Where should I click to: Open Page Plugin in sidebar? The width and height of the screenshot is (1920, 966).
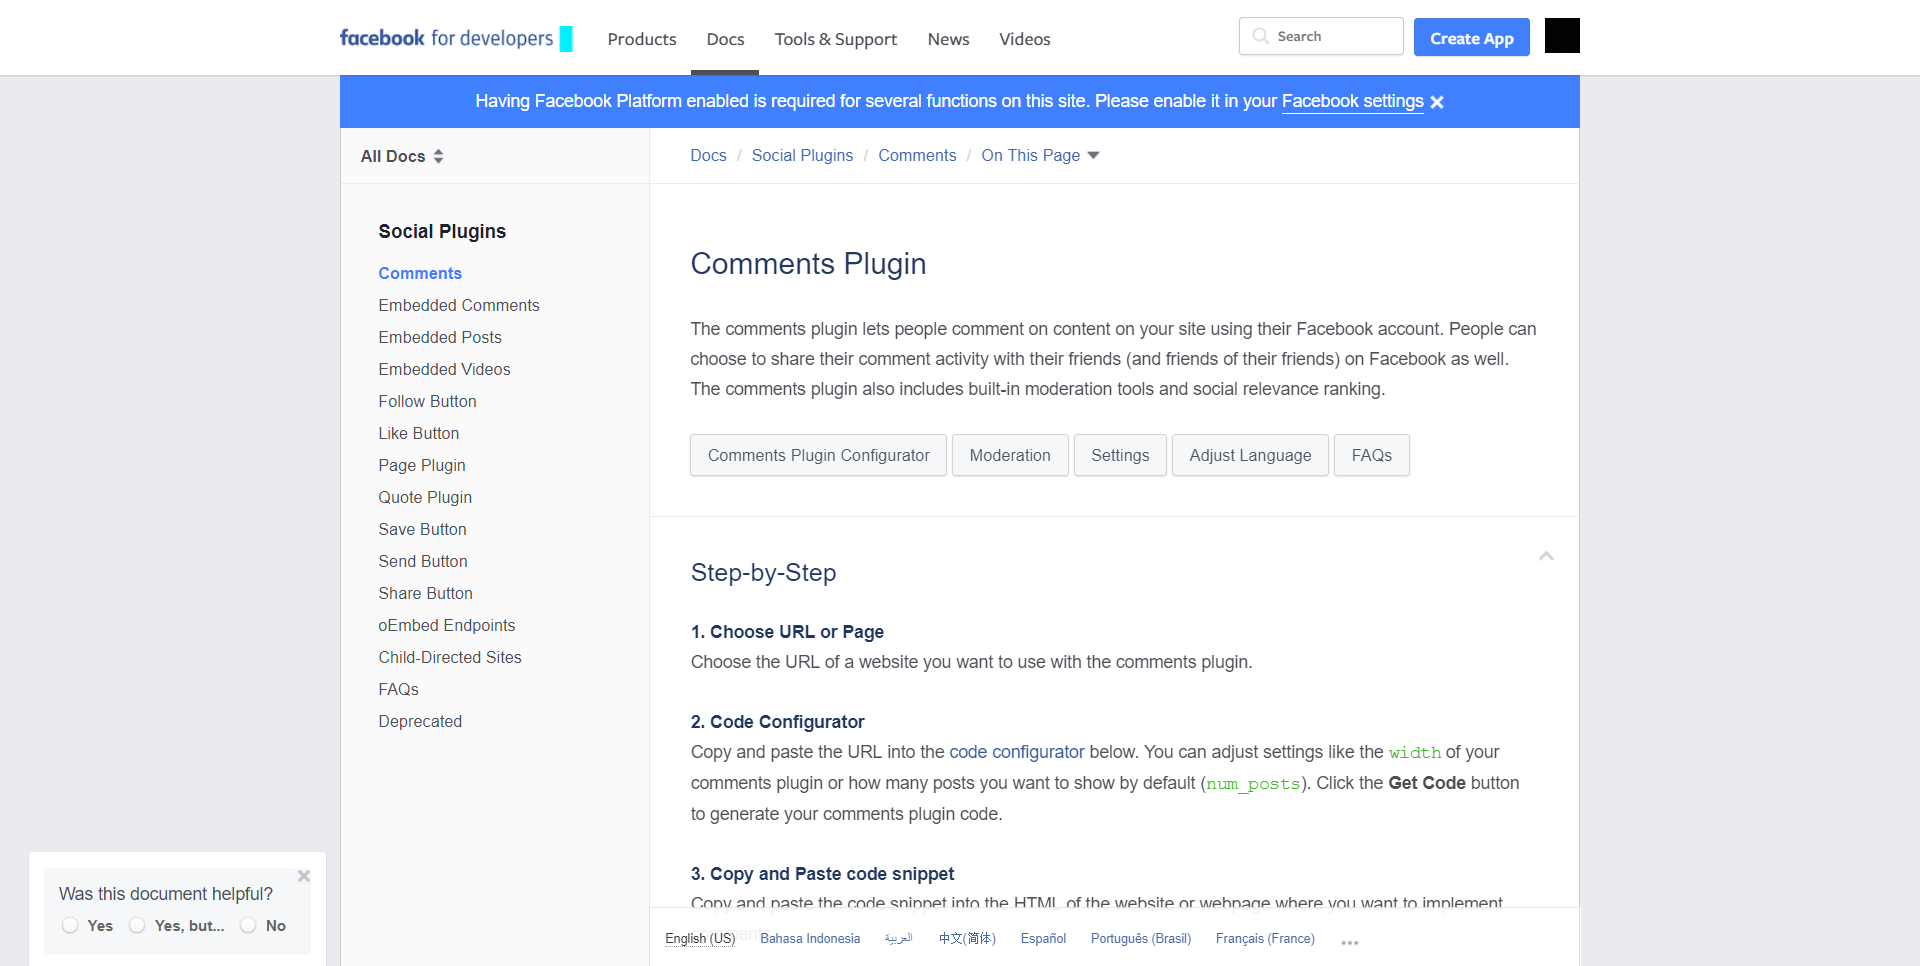(422, 465)
